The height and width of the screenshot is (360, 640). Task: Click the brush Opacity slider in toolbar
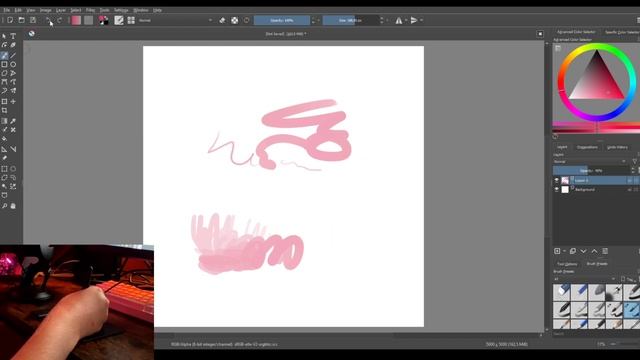point(282,20)
